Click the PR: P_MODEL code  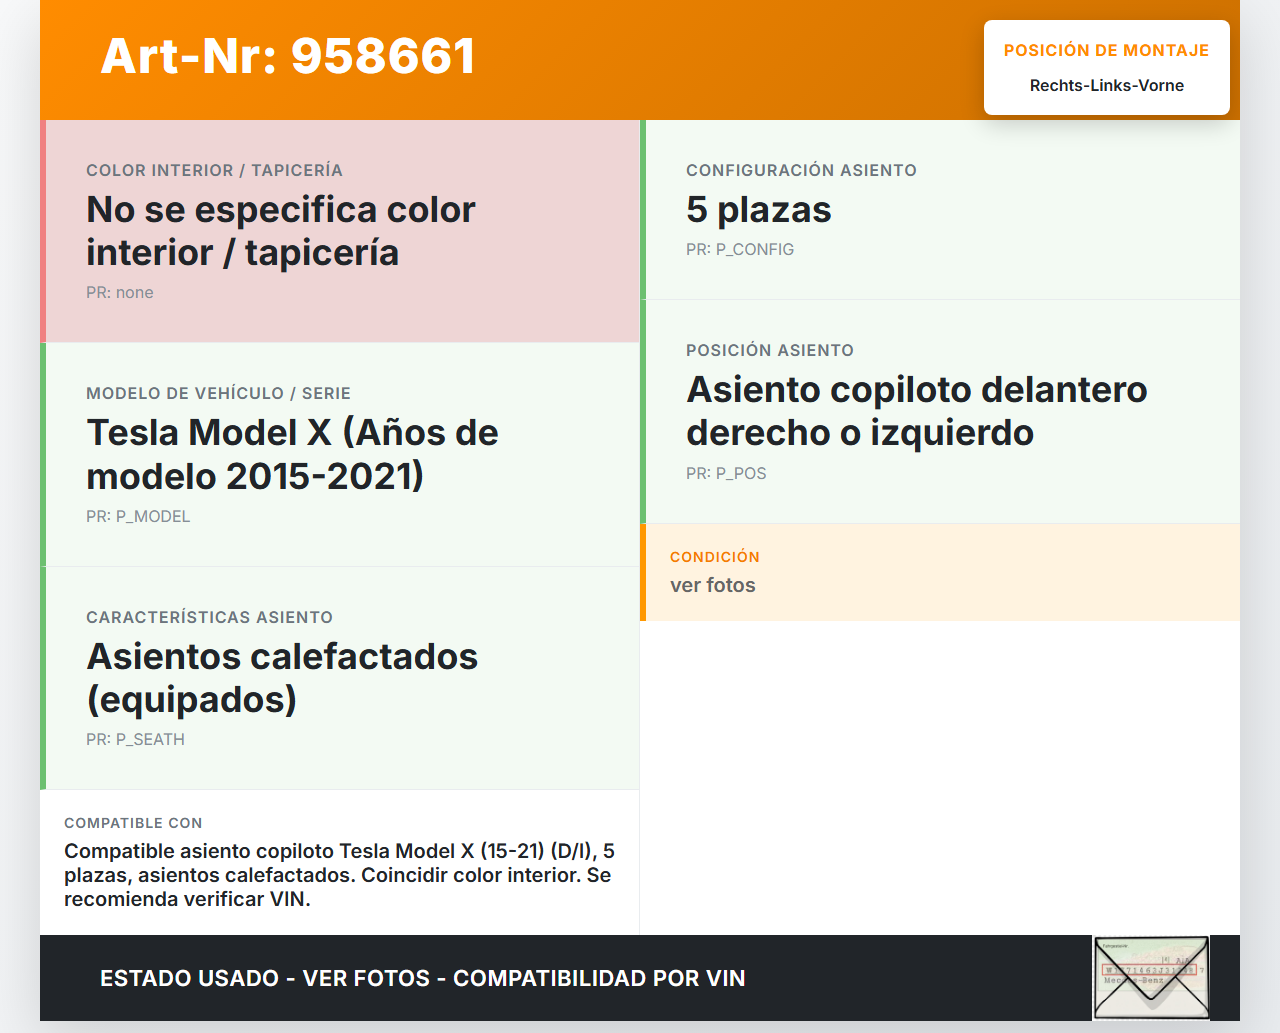point(138,517)
